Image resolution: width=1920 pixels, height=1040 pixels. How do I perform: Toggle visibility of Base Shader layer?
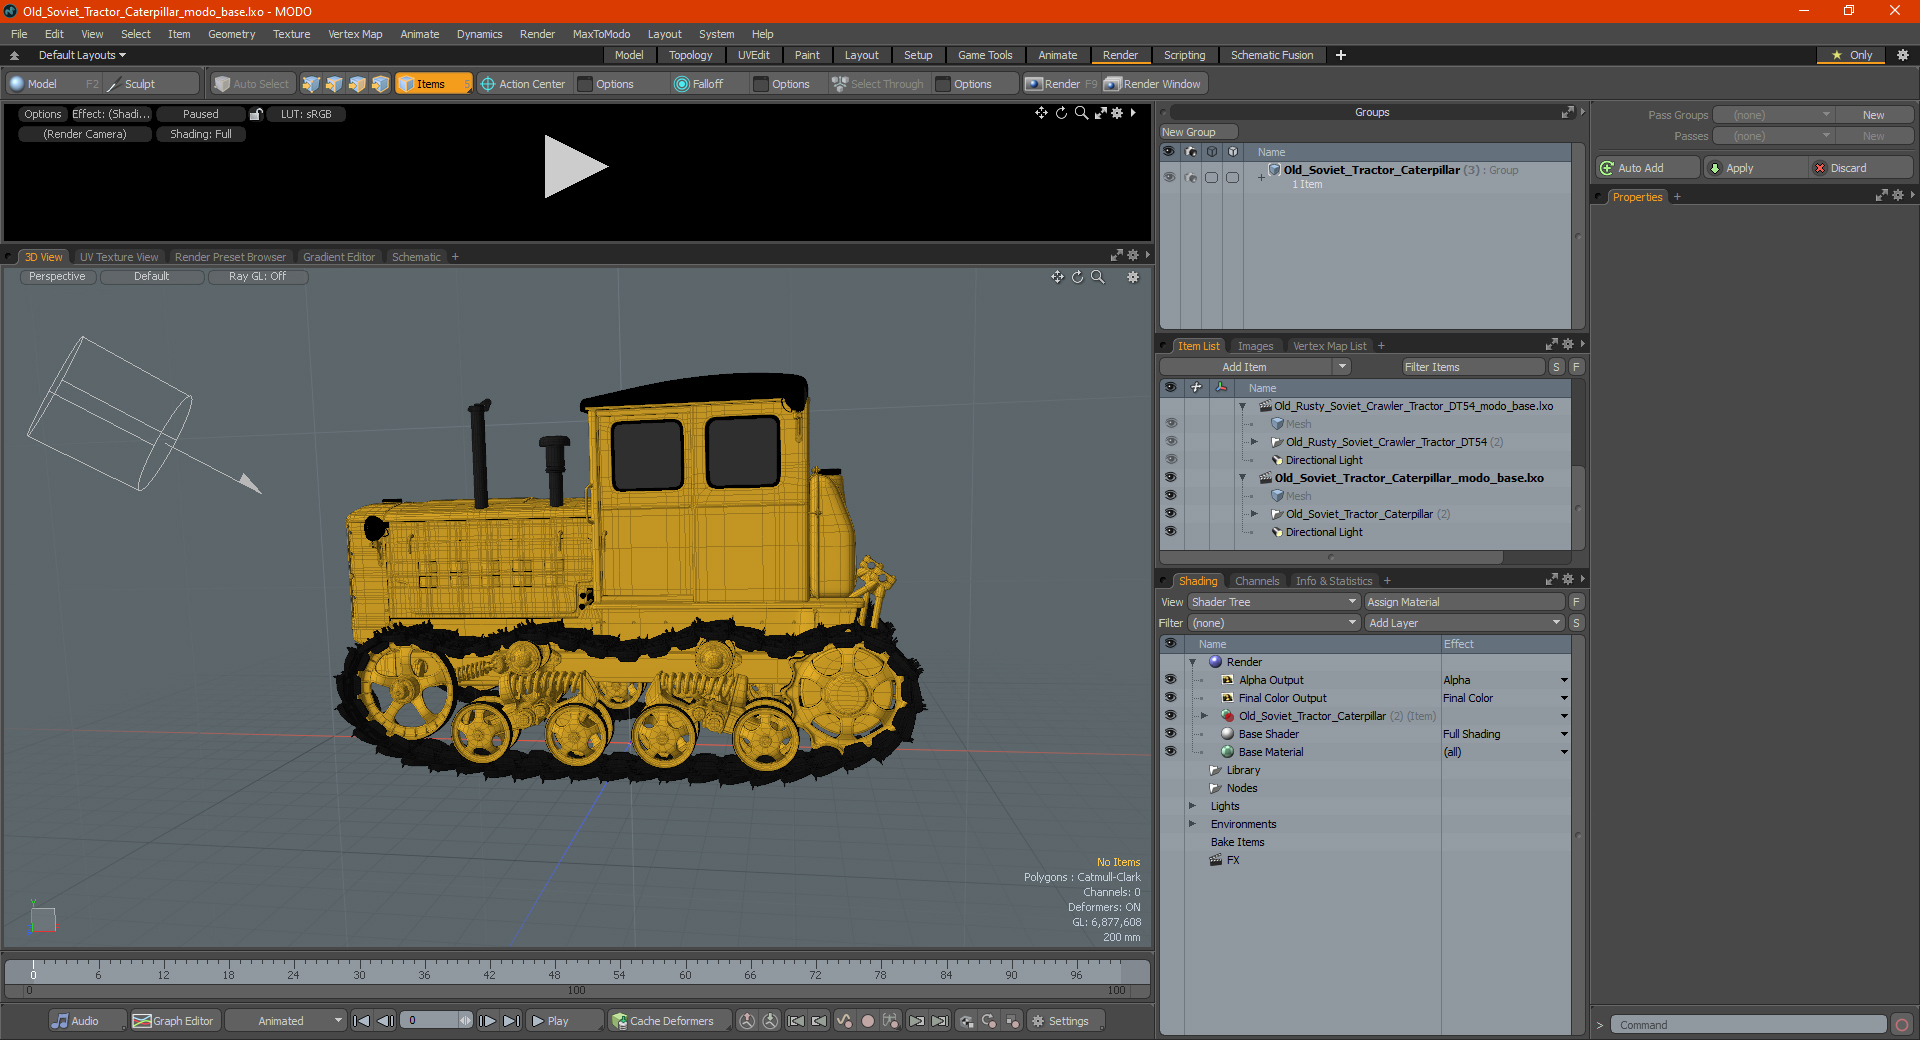coord(1170,734)
